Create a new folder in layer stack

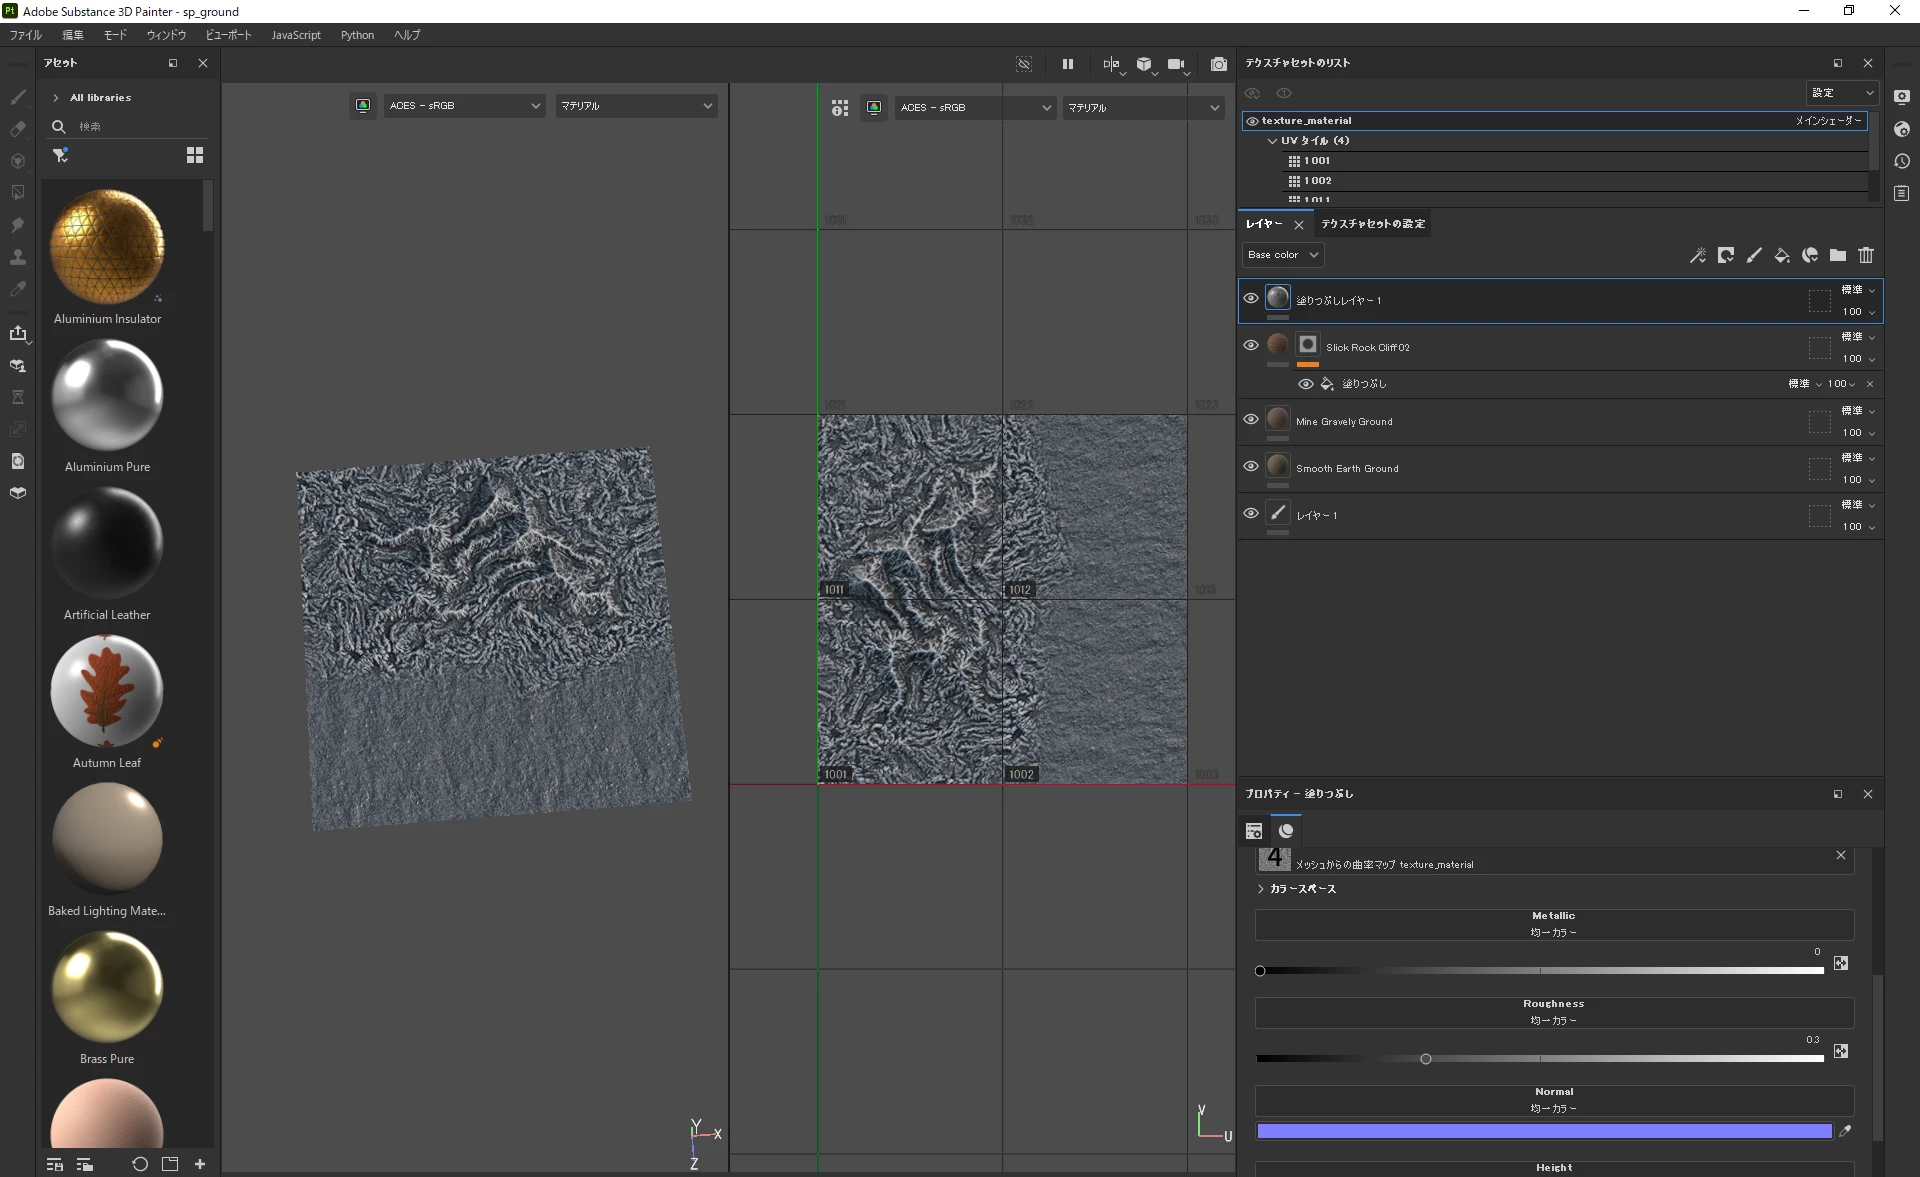click(1837, 256)
